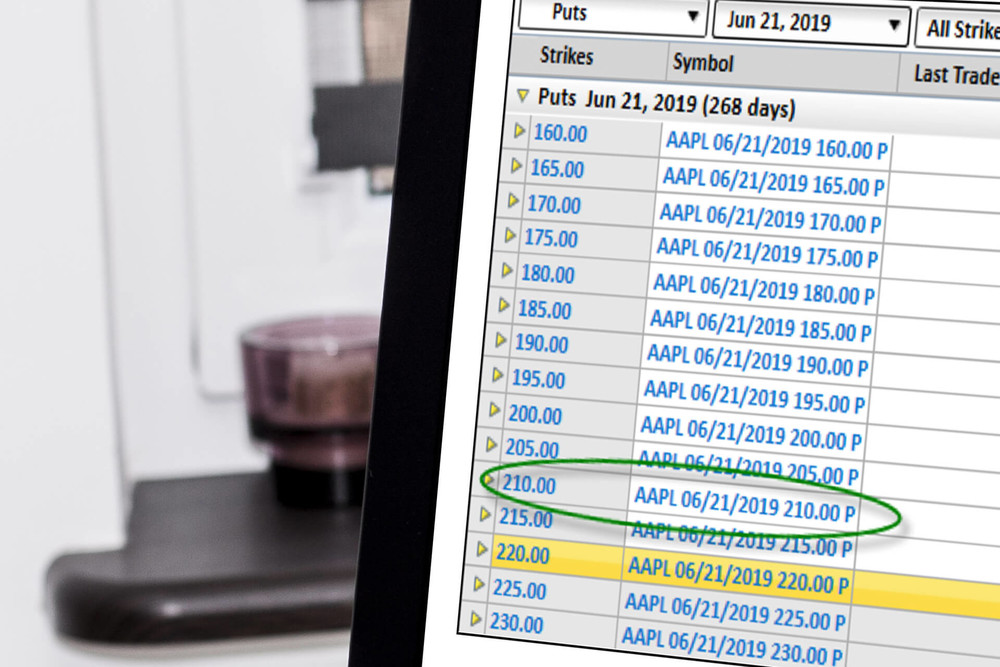Open symbol AAPL 06/21/2019 225.00 P
Image resolution: width=1000 pixels, height=667 pixels.
735,612
